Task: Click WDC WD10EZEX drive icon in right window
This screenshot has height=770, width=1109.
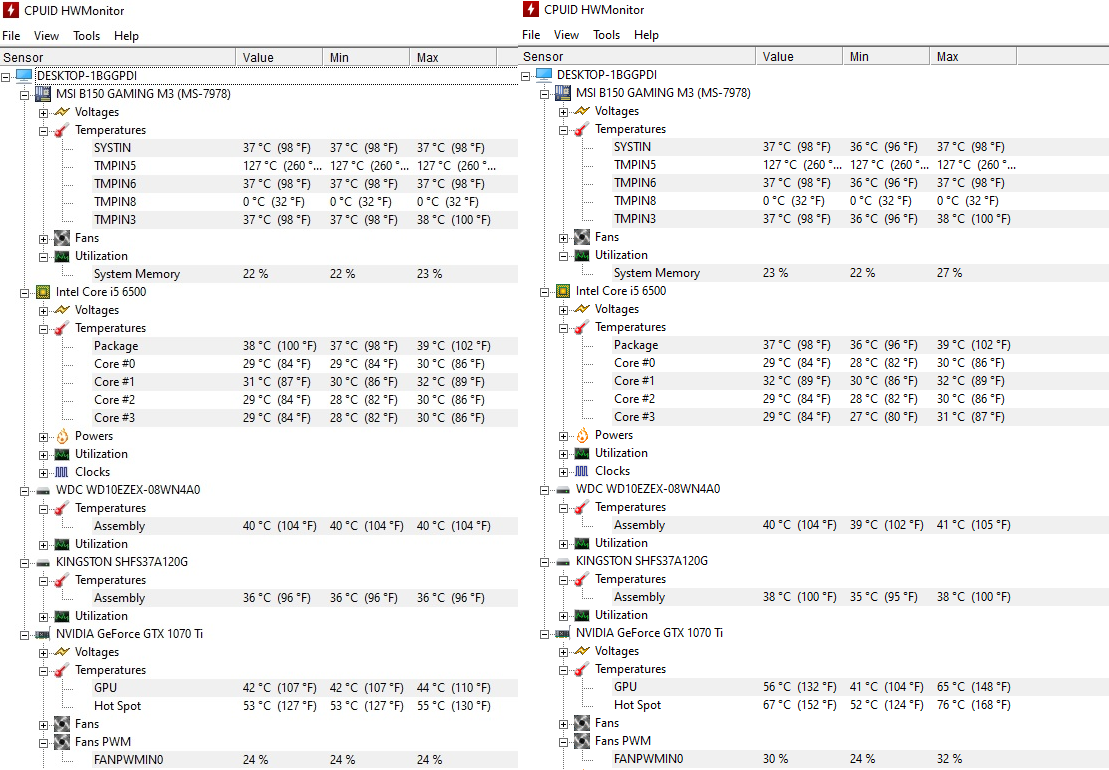Action: [563, 489]
